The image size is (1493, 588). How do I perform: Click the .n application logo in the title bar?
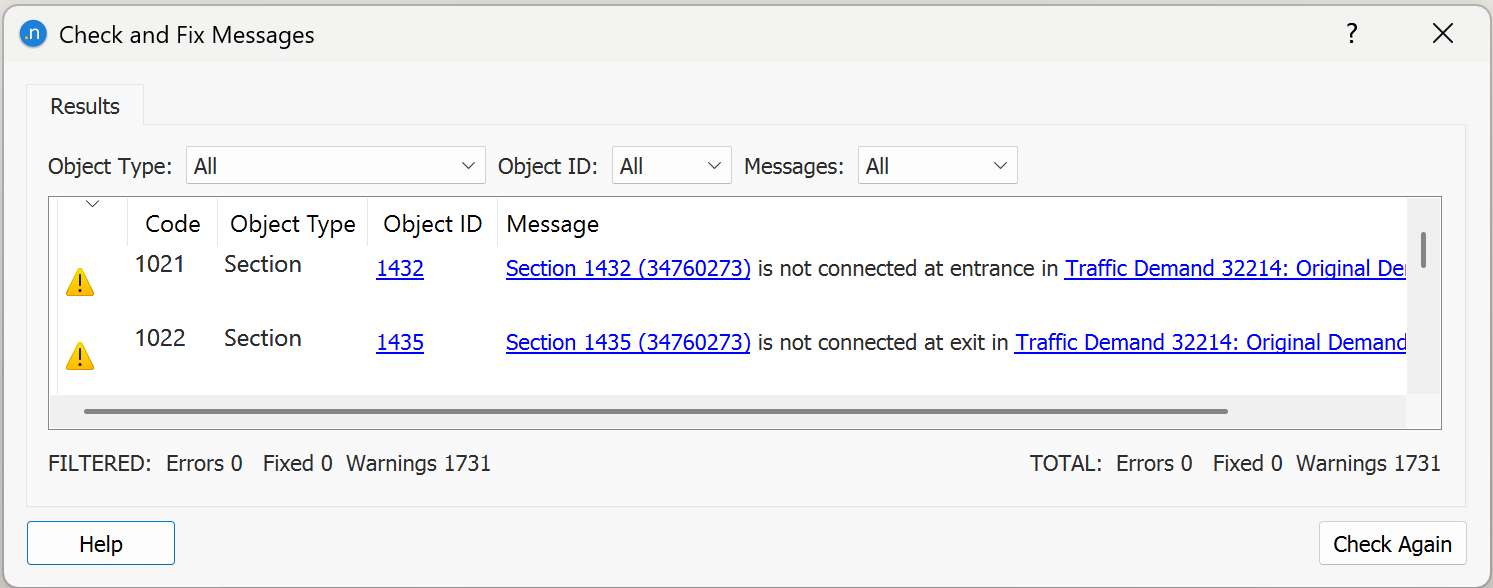tap(31, 33)
